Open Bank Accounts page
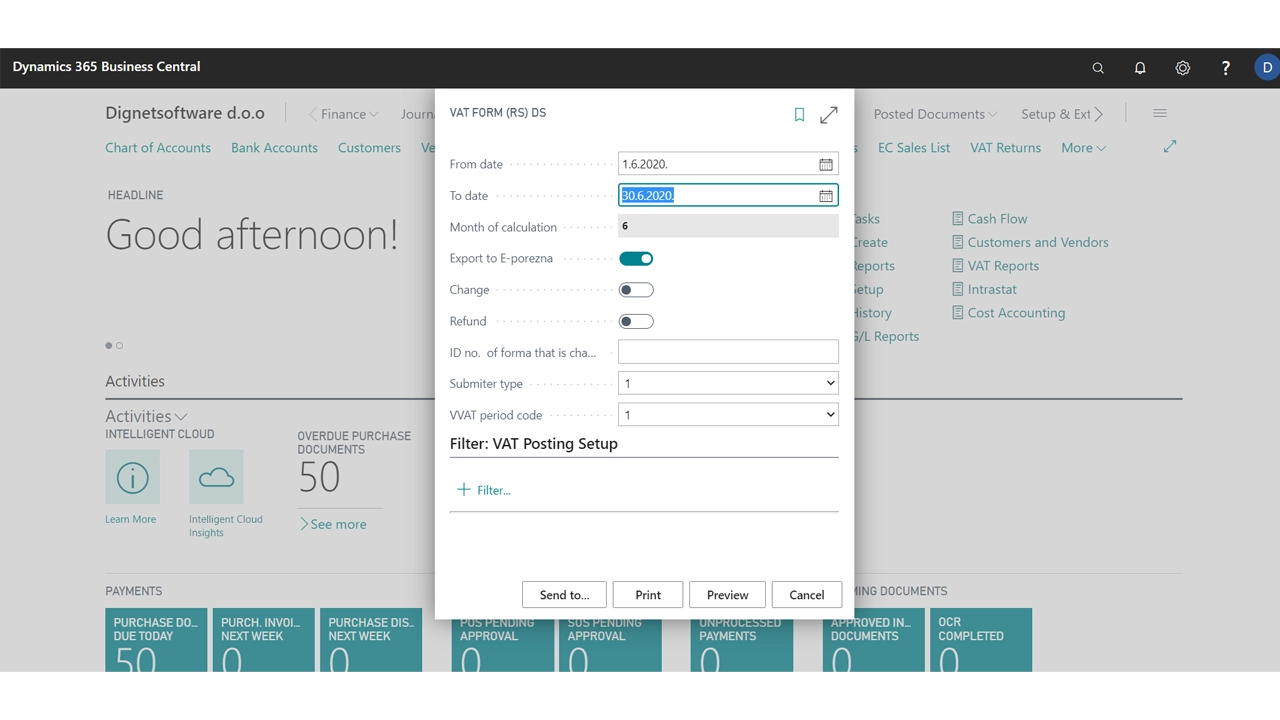 tap(274, 147)
